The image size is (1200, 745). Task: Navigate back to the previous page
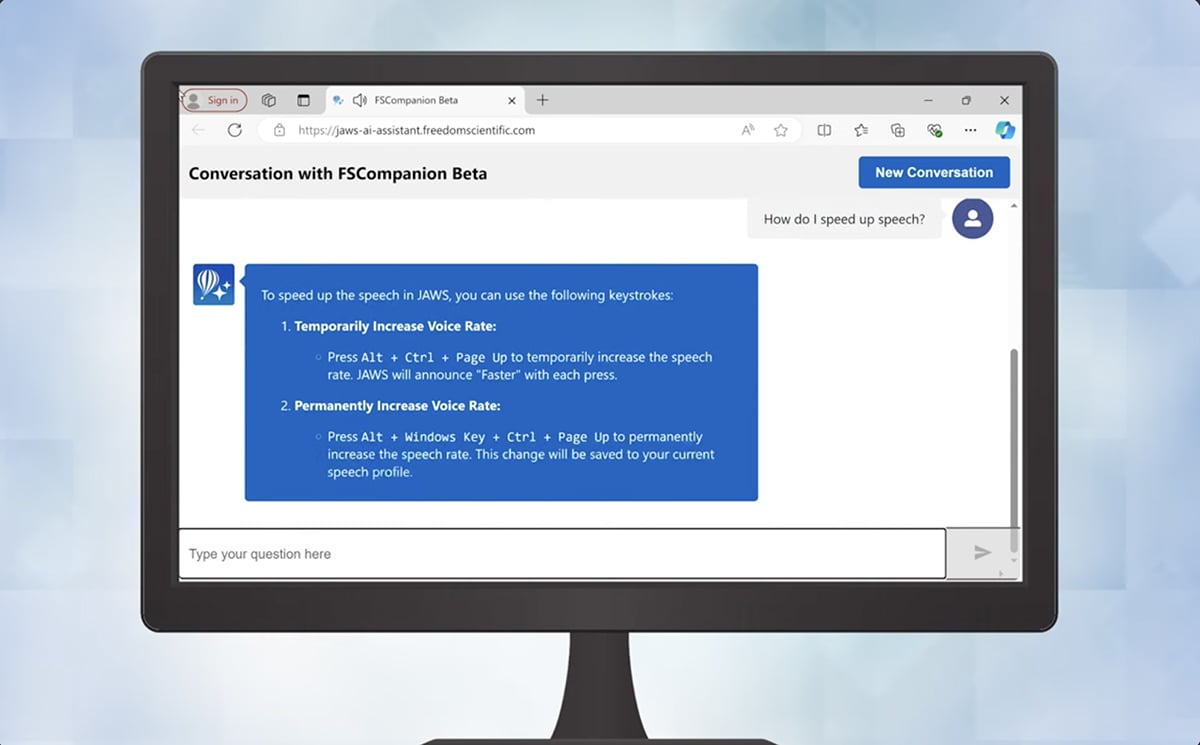(197, 130)
